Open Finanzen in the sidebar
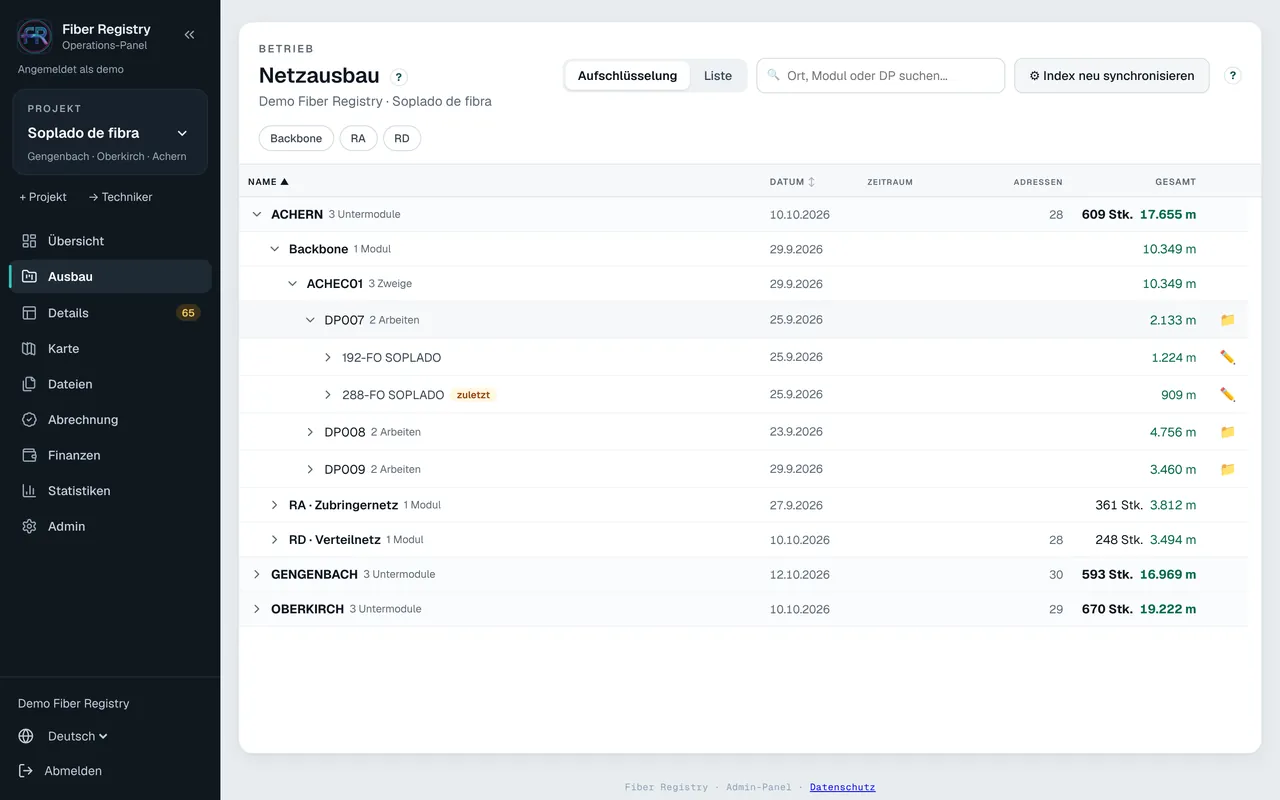The height and width of the screenshot is (800, 1280). pyautogui.click(x=110, y=455)
